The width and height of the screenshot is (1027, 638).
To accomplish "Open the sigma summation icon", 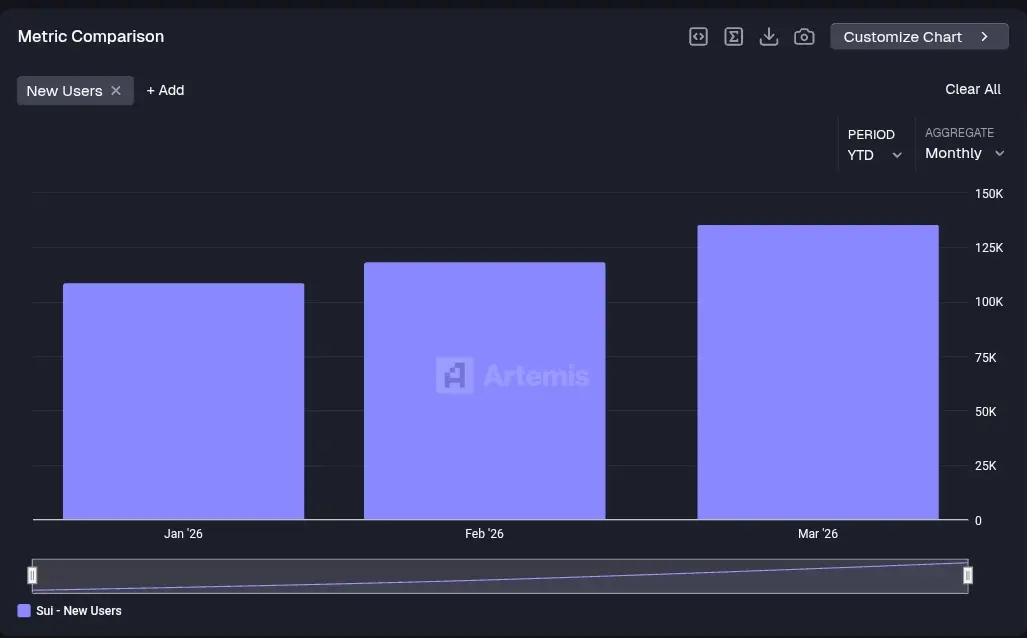I will point(734,37).
